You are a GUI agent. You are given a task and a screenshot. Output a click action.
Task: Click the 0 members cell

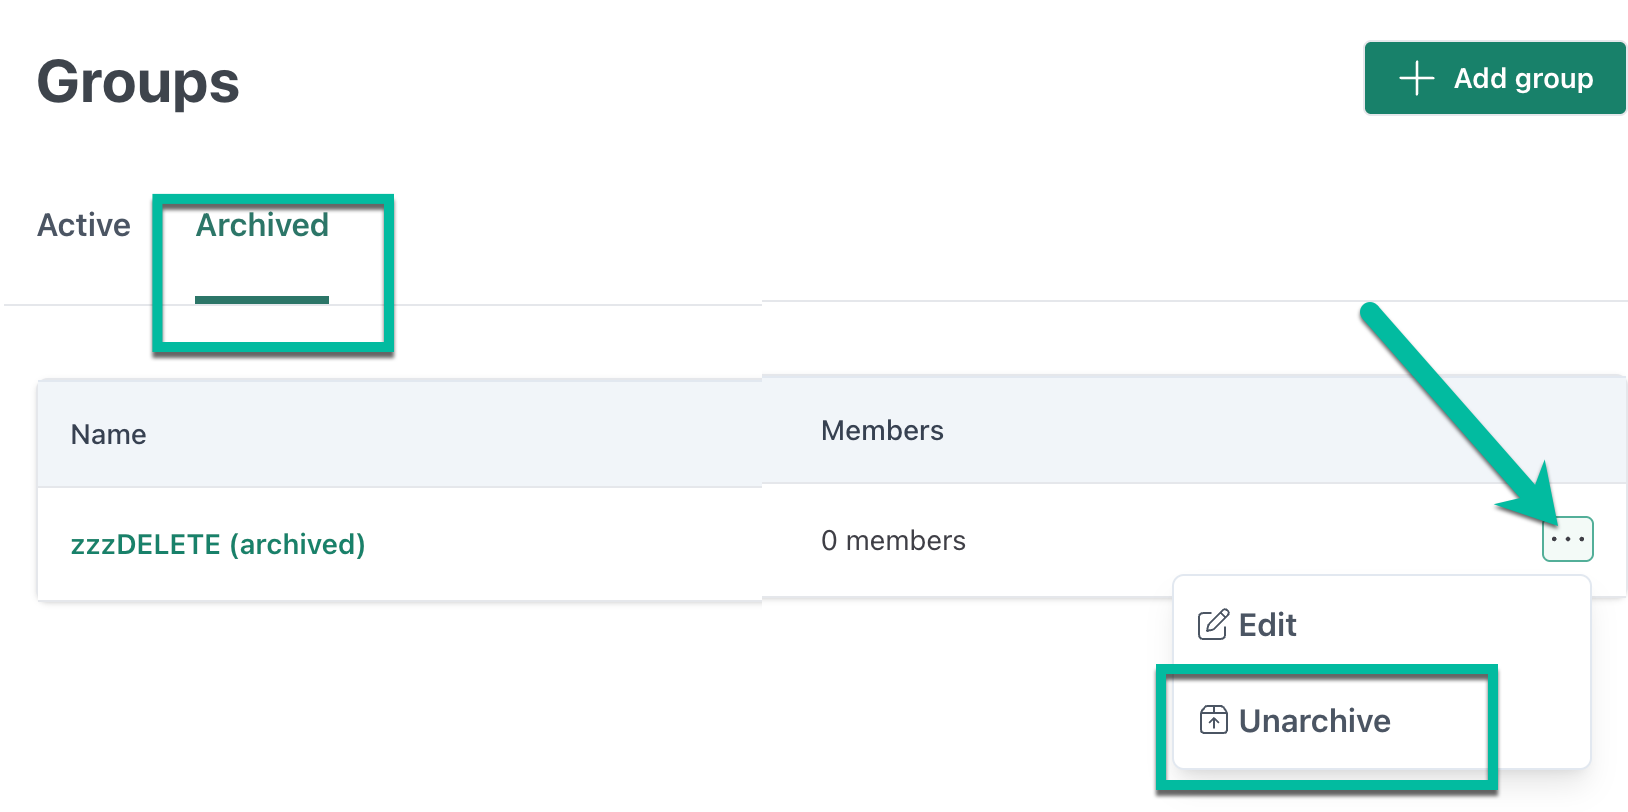coord(893,540)
